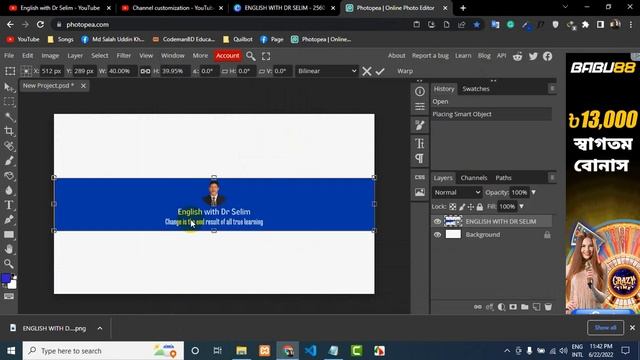Open the History panel menu button
Screen dimensions: 640x360
click(x=552, y=89)
